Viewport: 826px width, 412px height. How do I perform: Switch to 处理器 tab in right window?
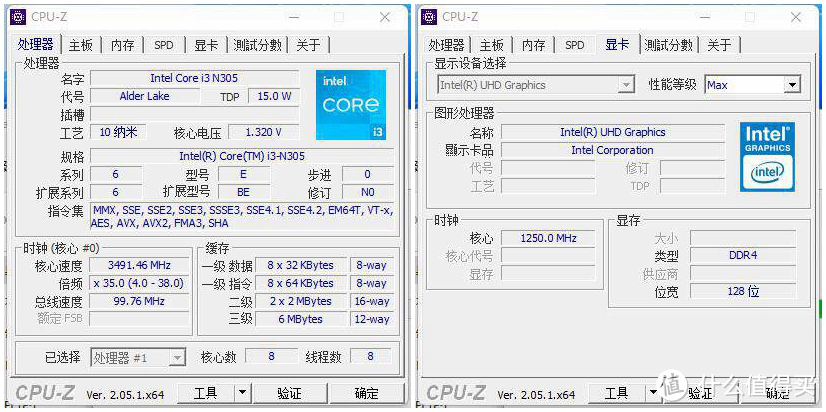(447, 45)
